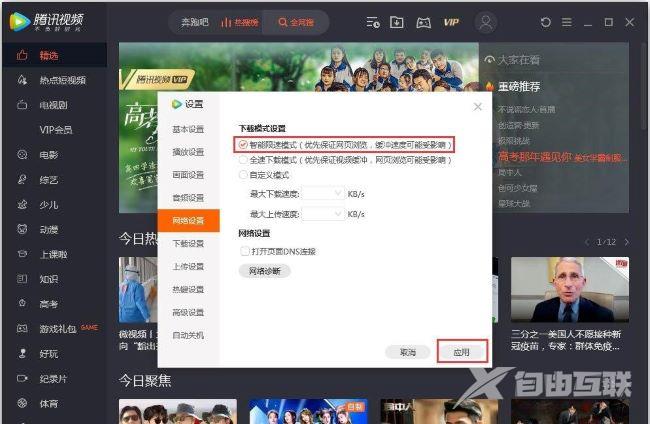Image resolution: width=650 pixels, height=424 pixels.
Task: Open 电影 in the left sidebar
Action: (55, 155)
